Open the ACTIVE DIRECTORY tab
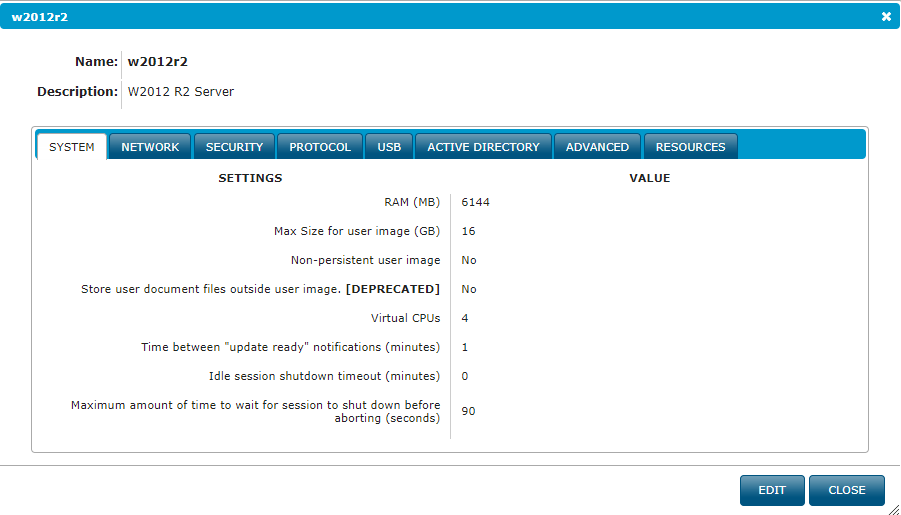Screen dimensions: 901x515 (483, 147)
